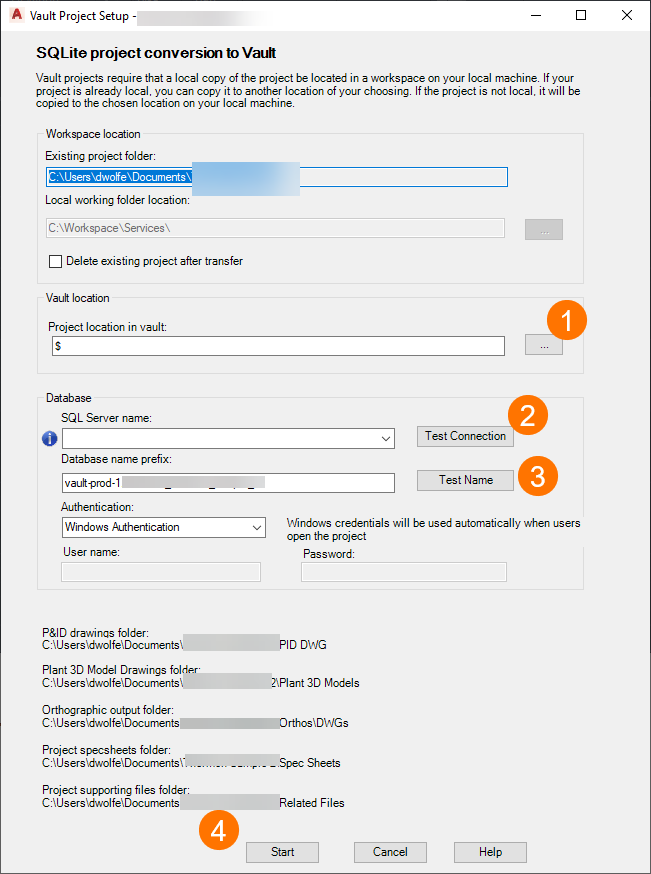651x874 pixels.
Task: Start the project conversion
Action: (x=283, y=852)
